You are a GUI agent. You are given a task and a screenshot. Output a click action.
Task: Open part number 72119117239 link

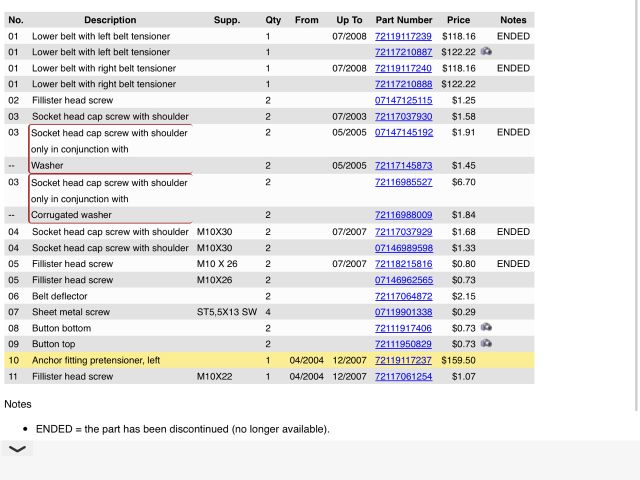[403, 36]
